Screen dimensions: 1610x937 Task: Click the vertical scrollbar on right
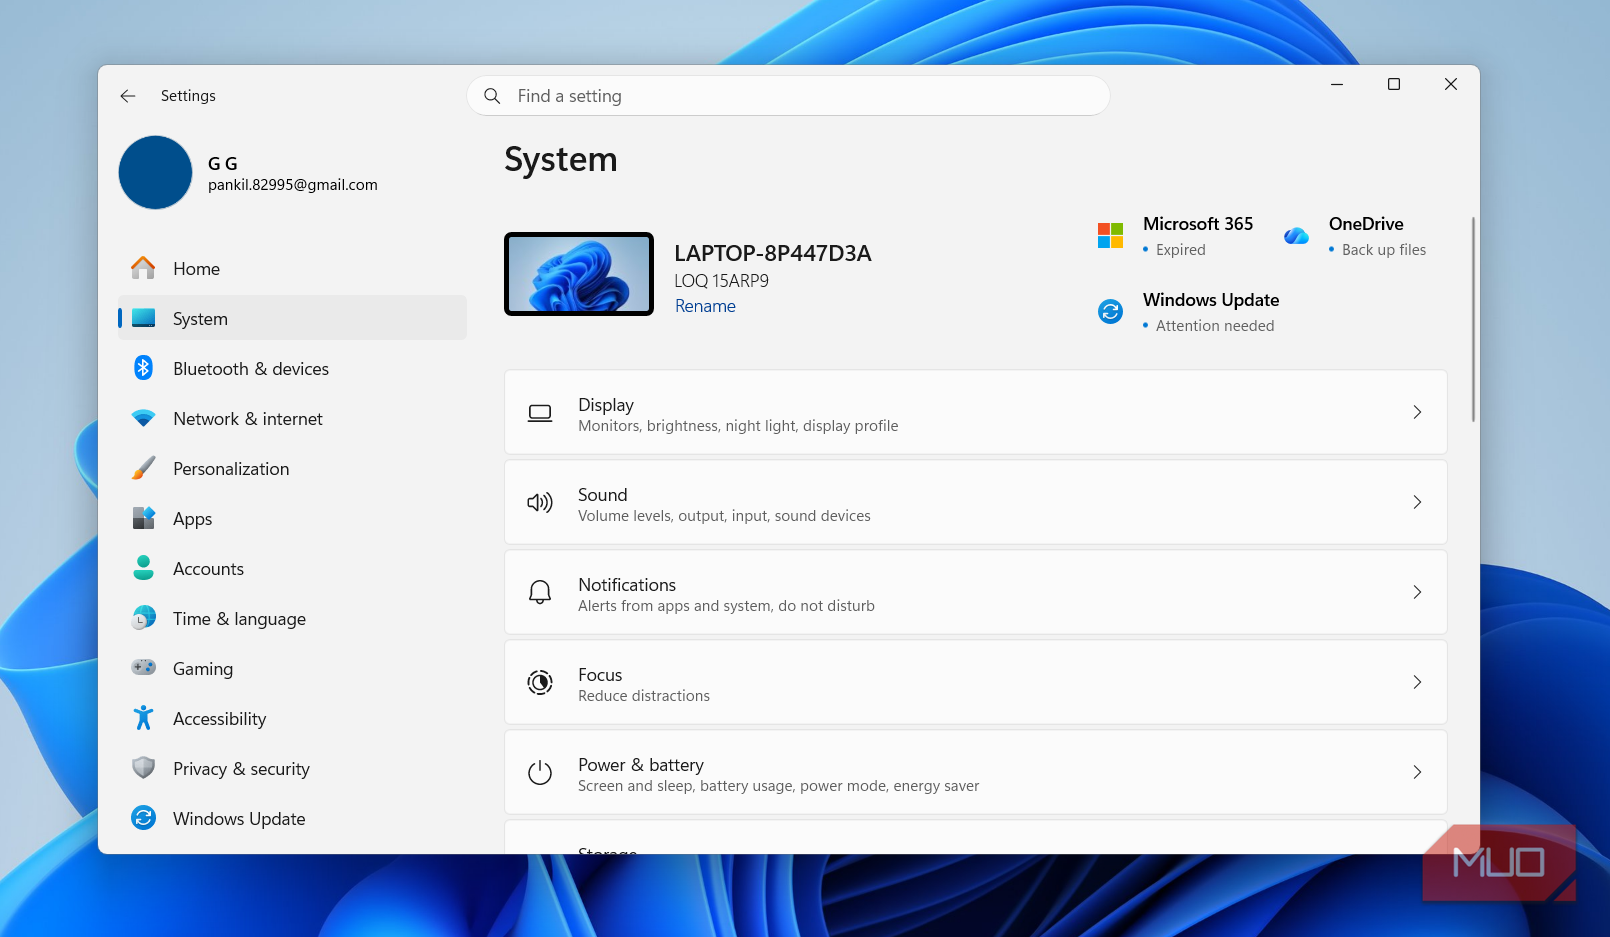pos(1473,320)
